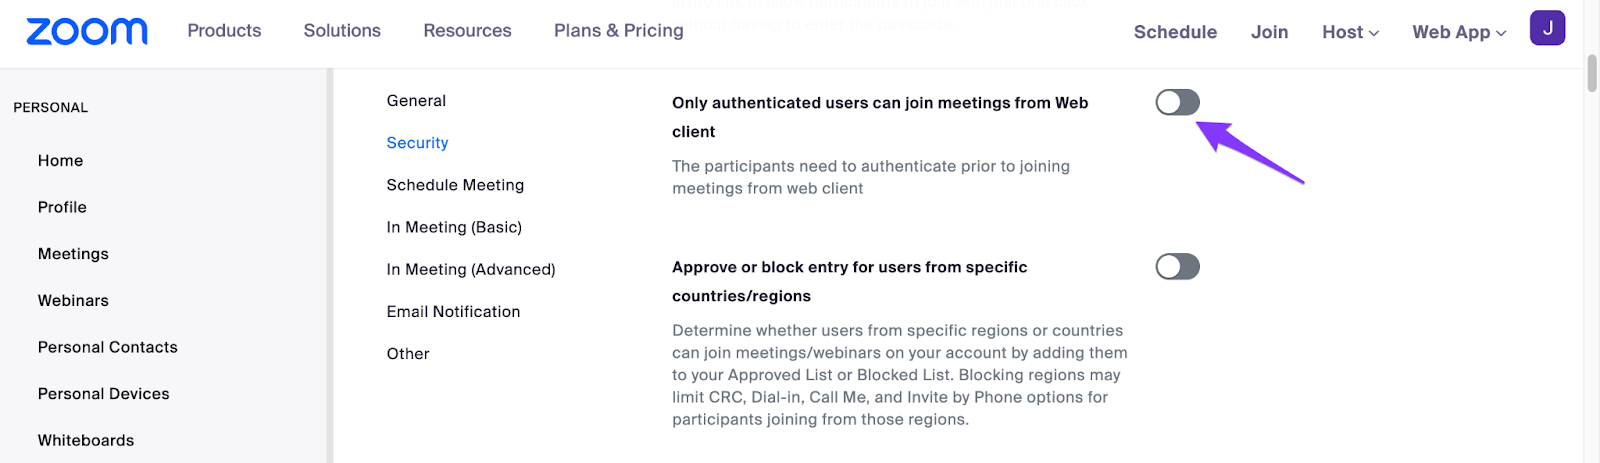Viewport: 1600px width, 463px height.
Task: Enable approve or block countries switch
Action: pyautogui.click(x=1177, y=266)
